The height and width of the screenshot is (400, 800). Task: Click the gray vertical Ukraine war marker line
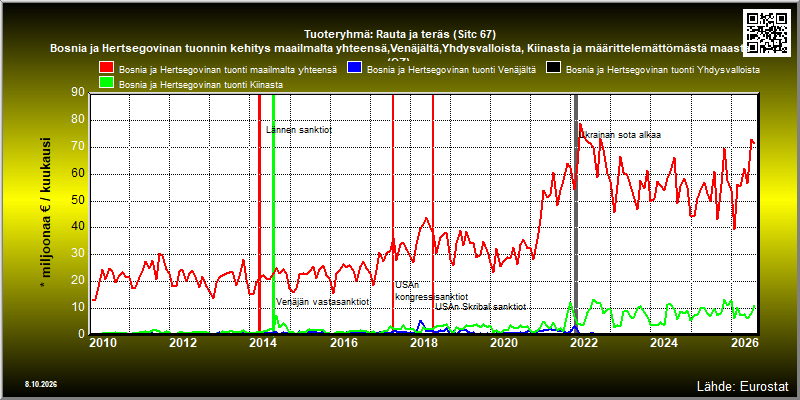tap(576, 214)
